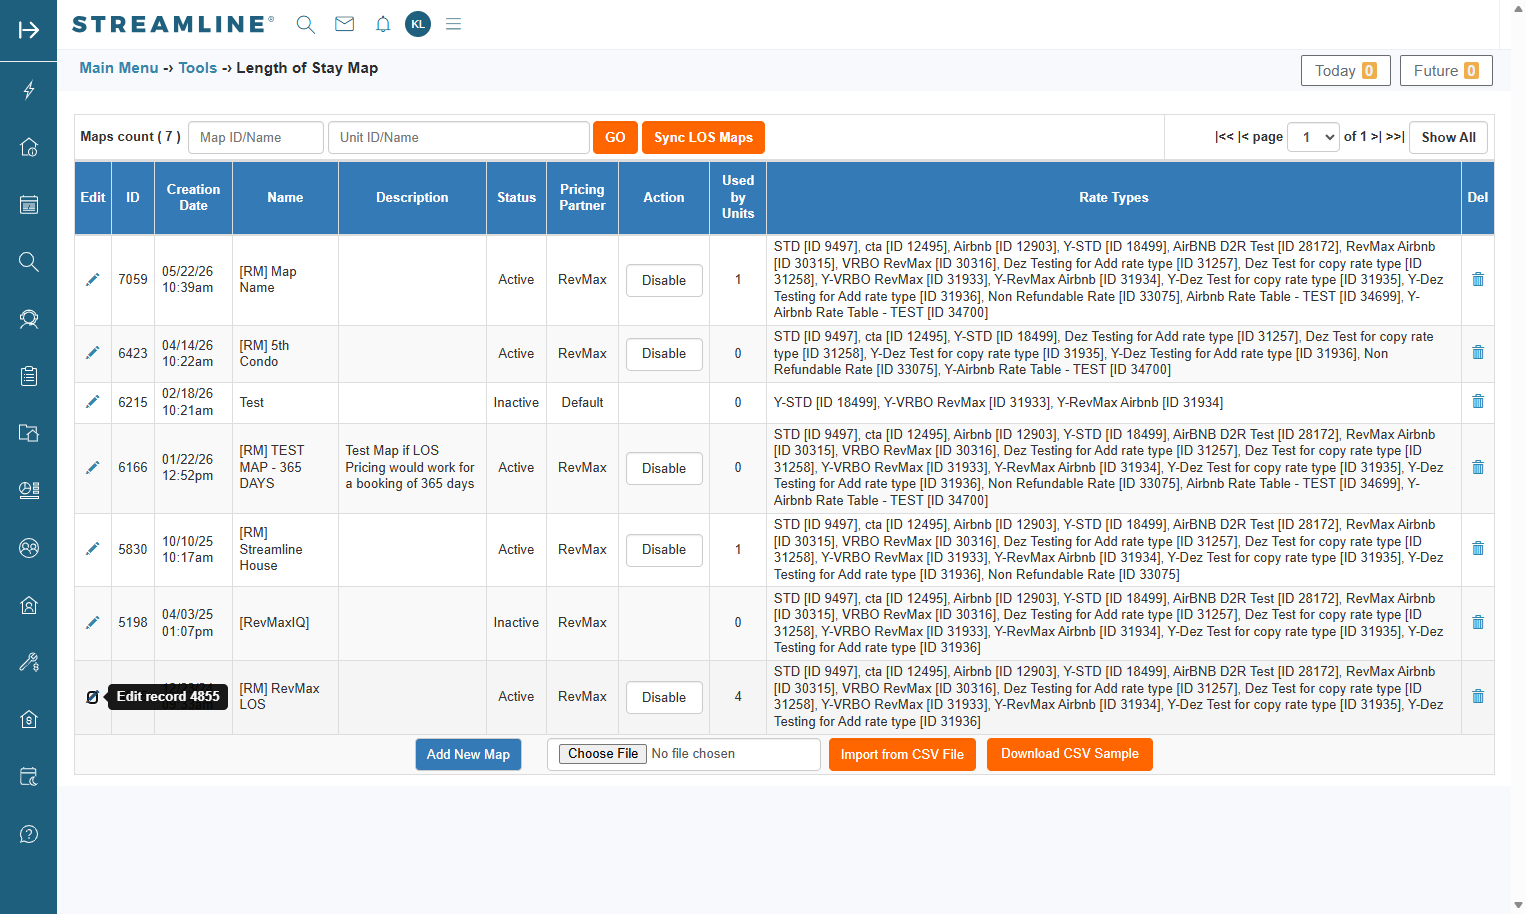Disable the Streamline House map
Image resolution: width=1526 pixels, height=914 pixels.
click(664, 550)
